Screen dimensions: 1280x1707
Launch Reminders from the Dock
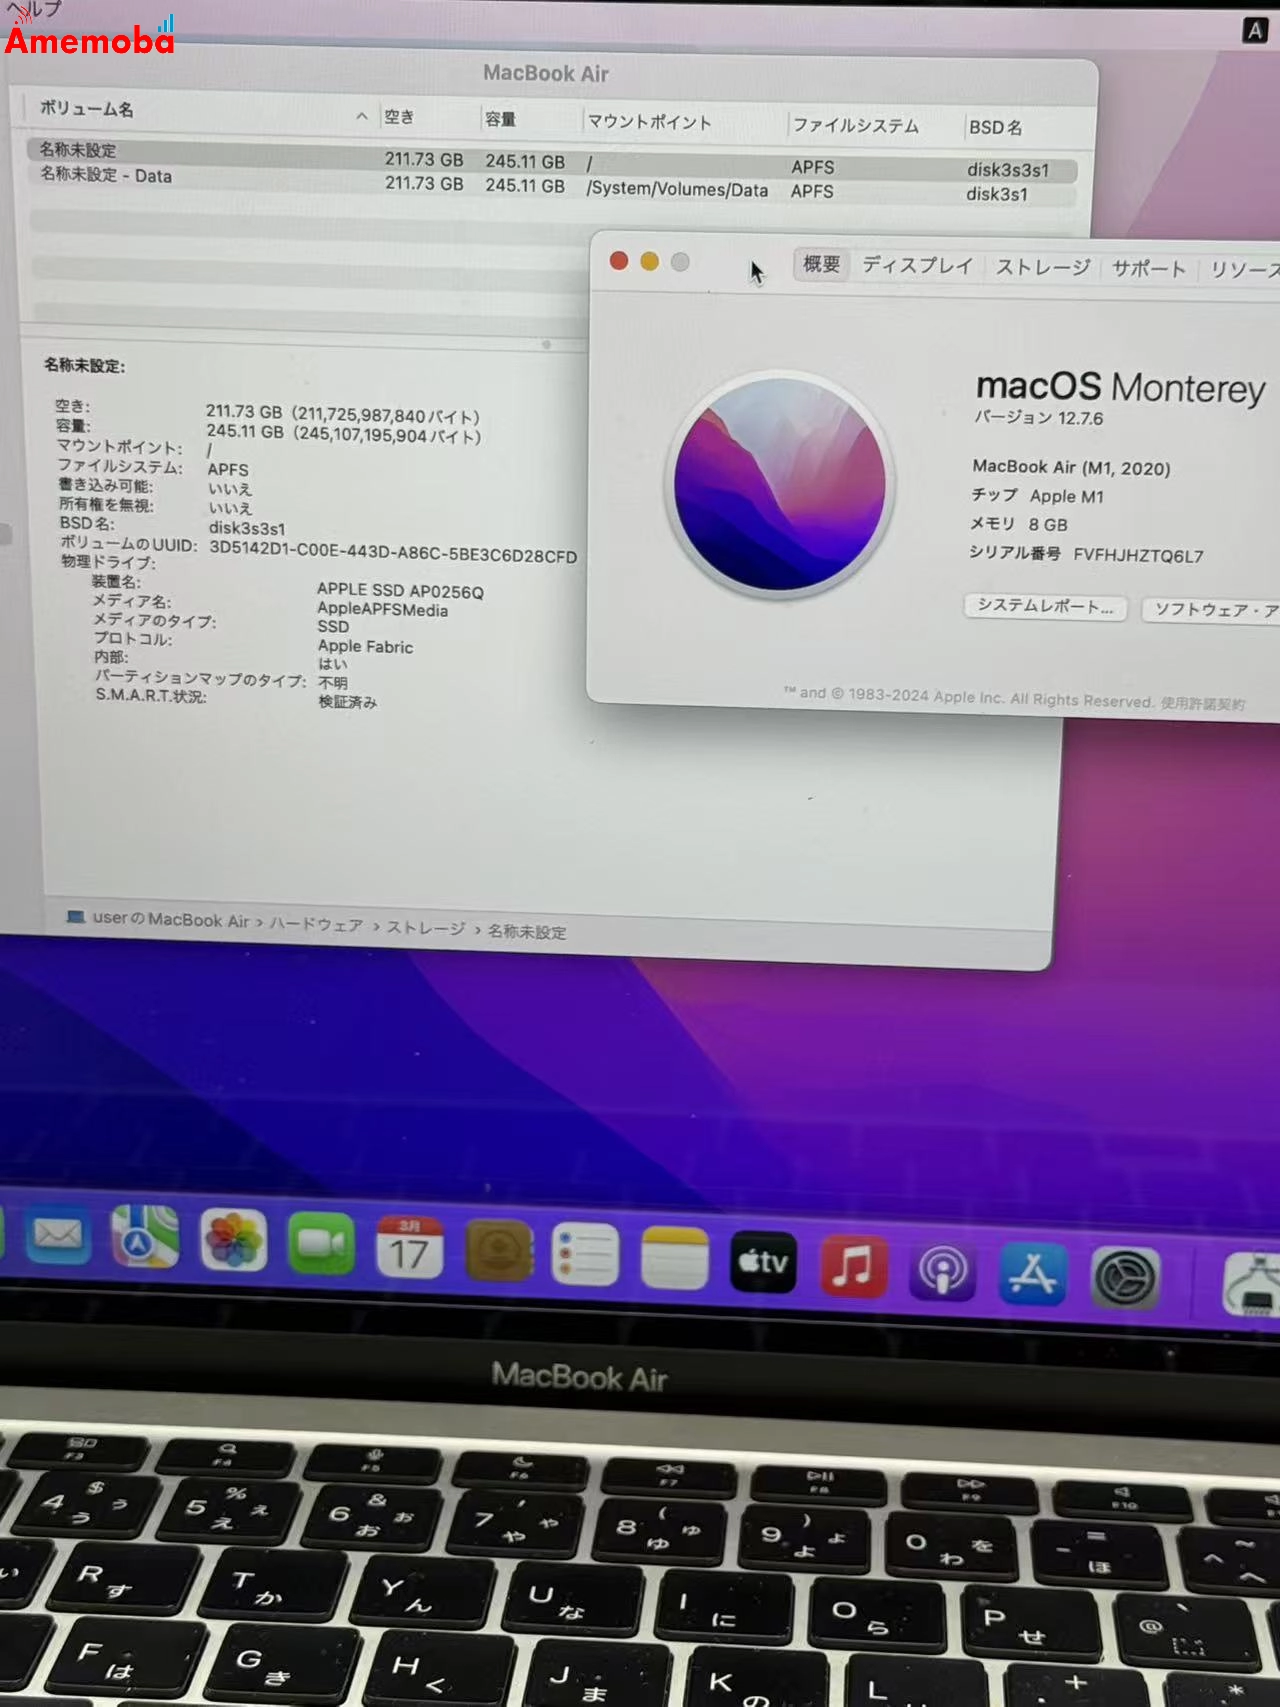tap(585, 1254)
